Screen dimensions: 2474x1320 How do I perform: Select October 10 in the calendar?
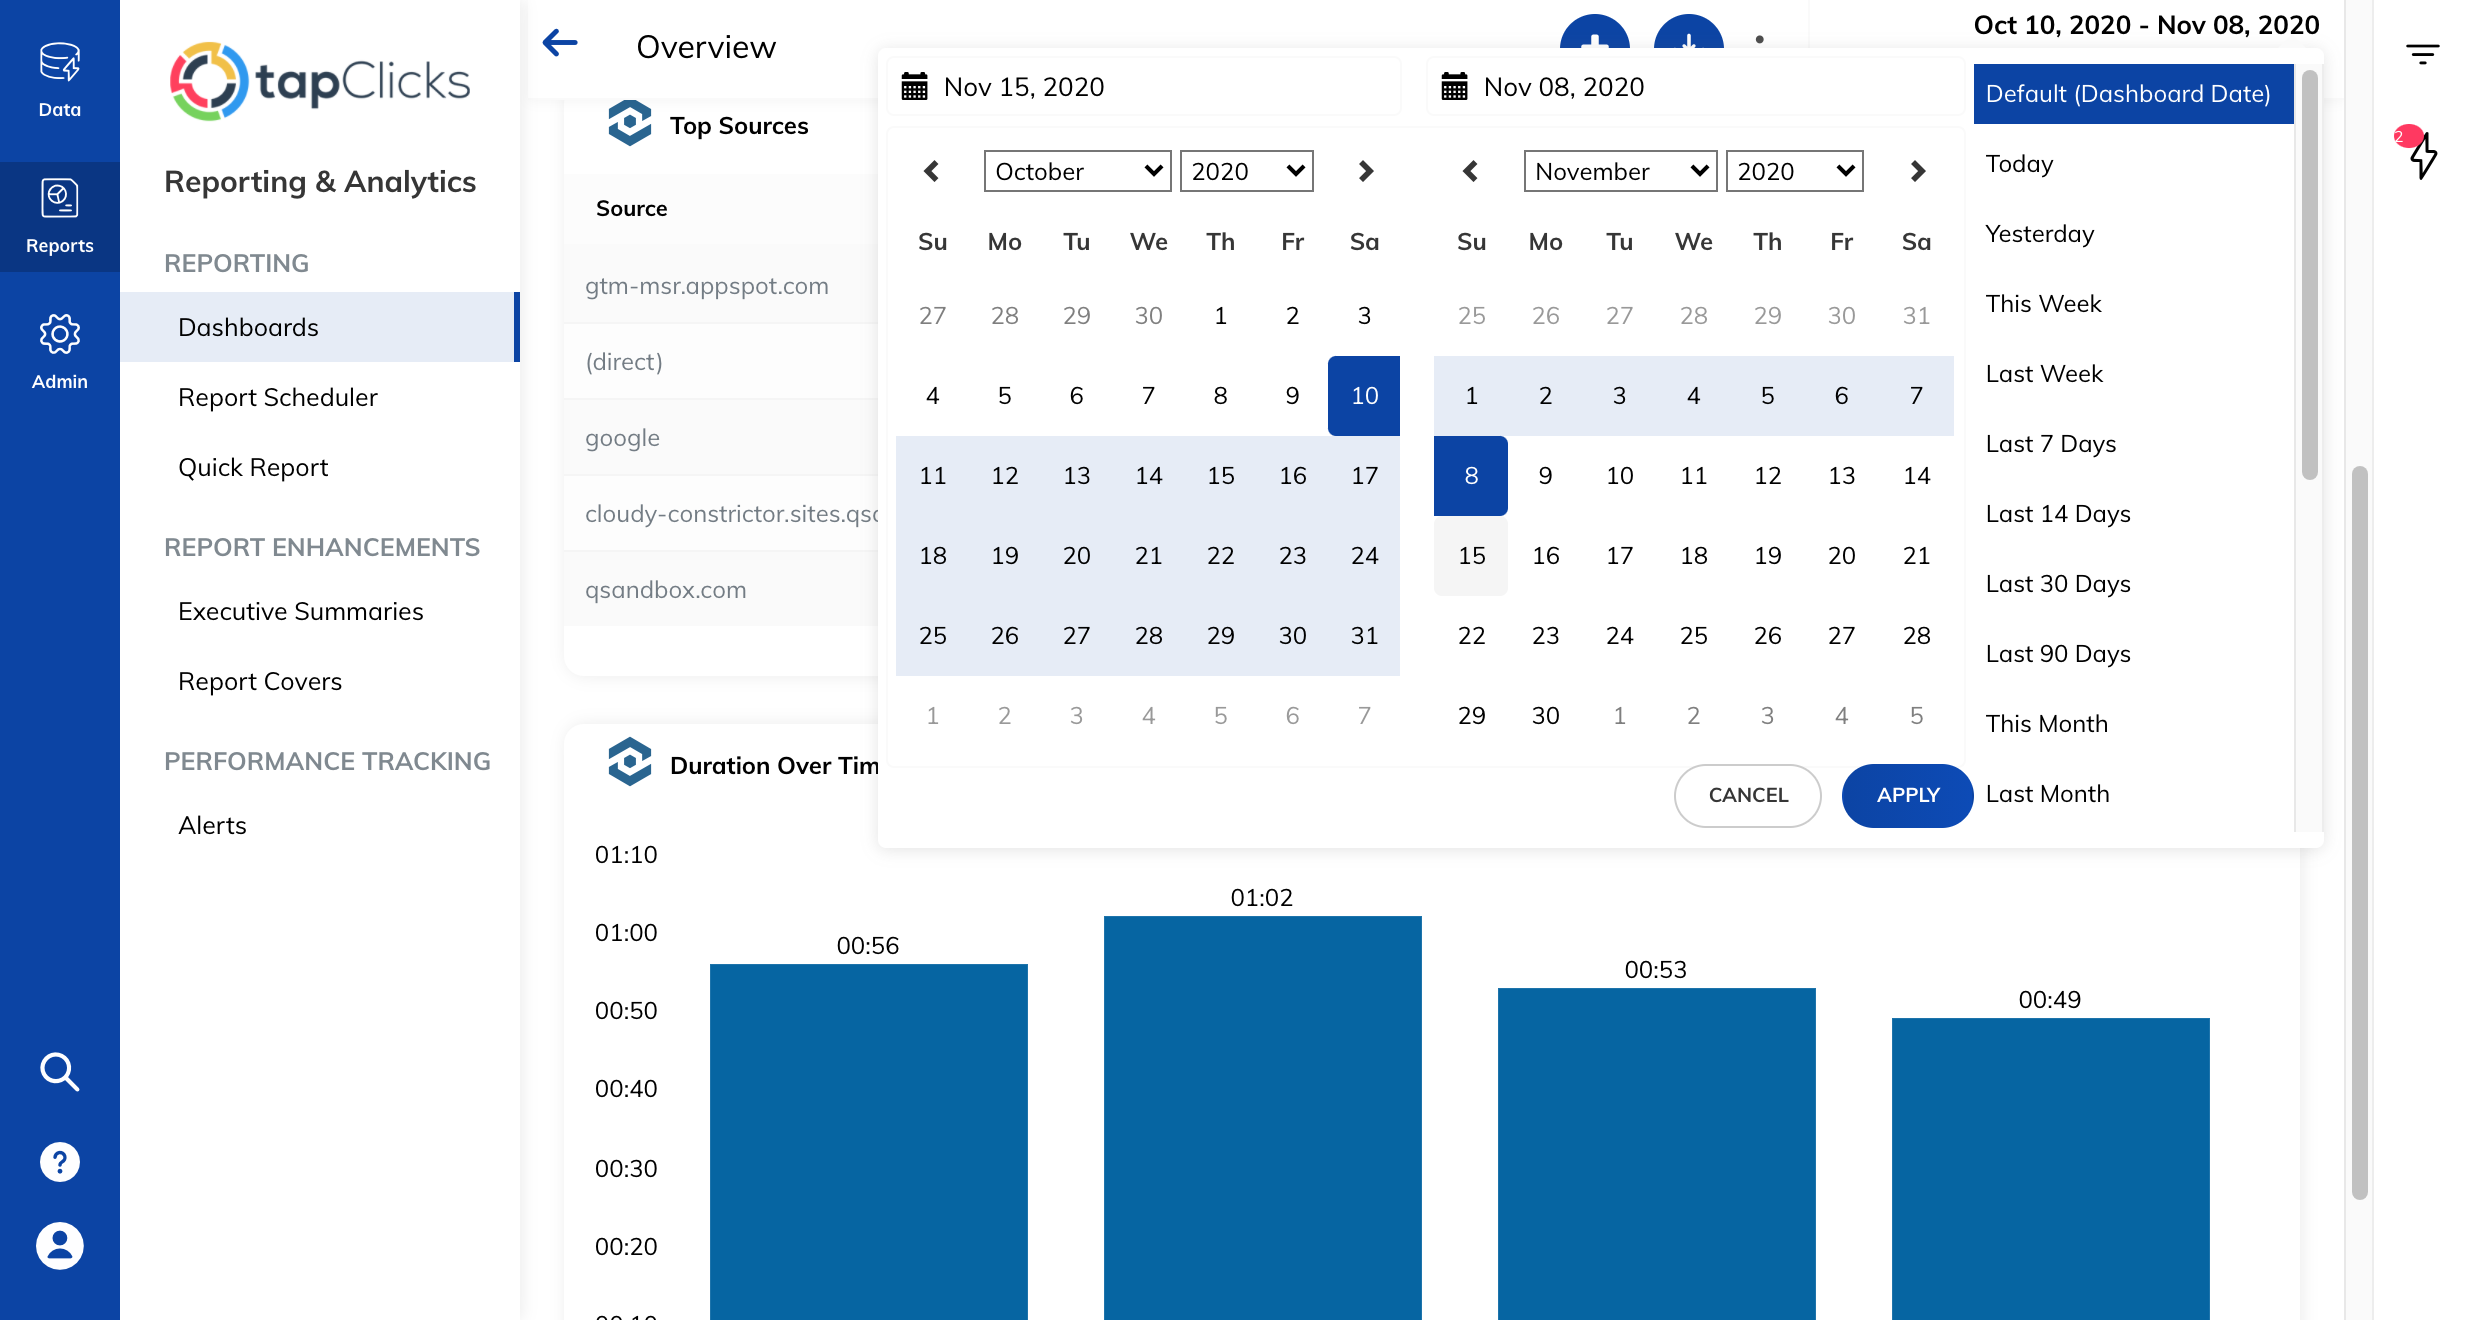(1364, 396)
